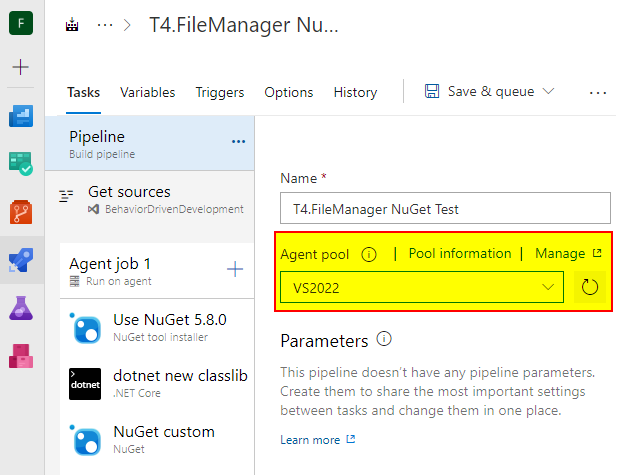Open the Repos sidebar icon
This screenshot has width=618, height=475.
21,212
